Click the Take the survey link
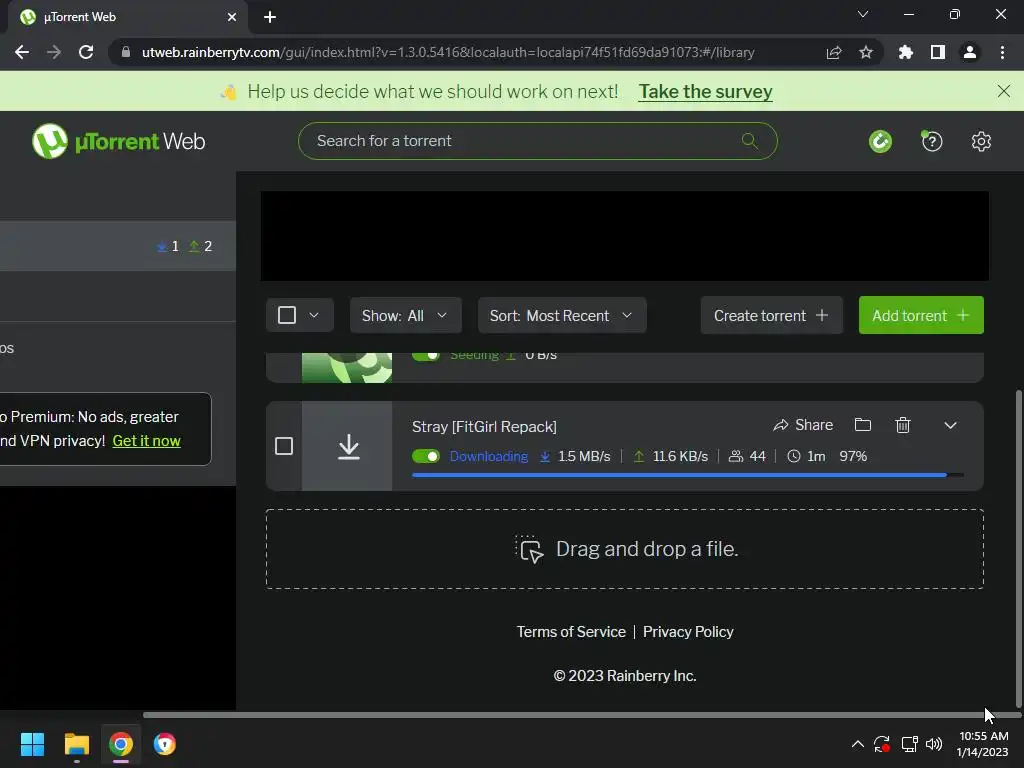The width and height of the screenshot is (1024, 768). coord(705,91)
